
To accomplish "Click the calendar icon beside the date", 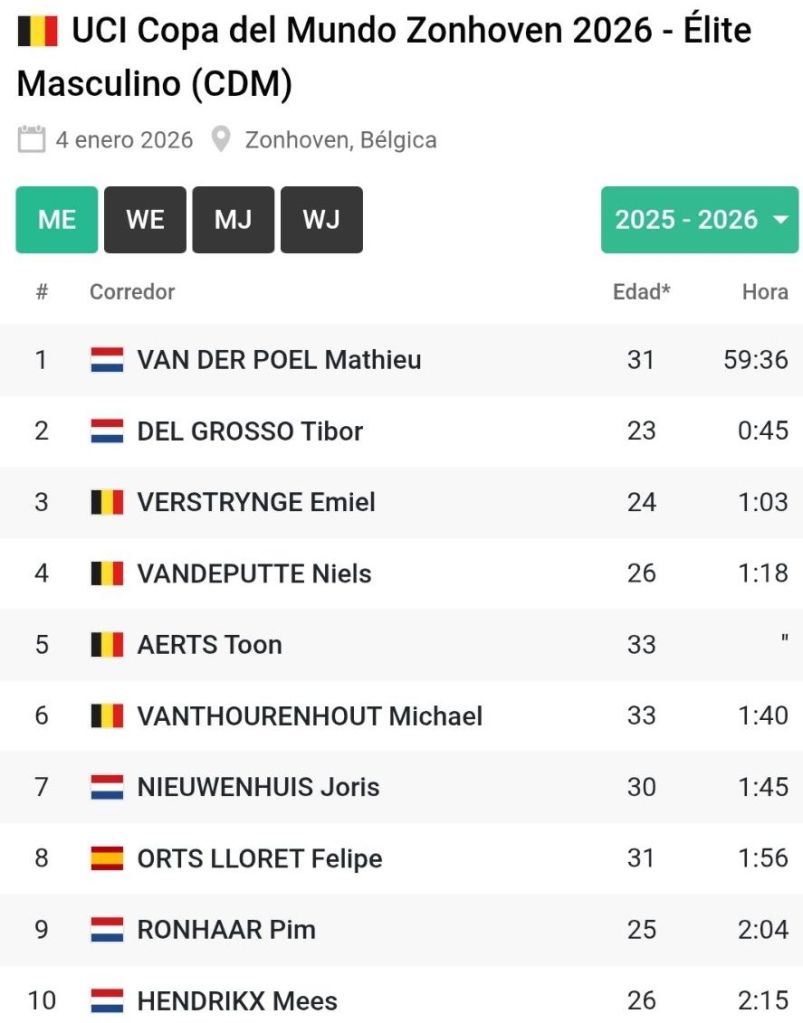I will point(32,139).
